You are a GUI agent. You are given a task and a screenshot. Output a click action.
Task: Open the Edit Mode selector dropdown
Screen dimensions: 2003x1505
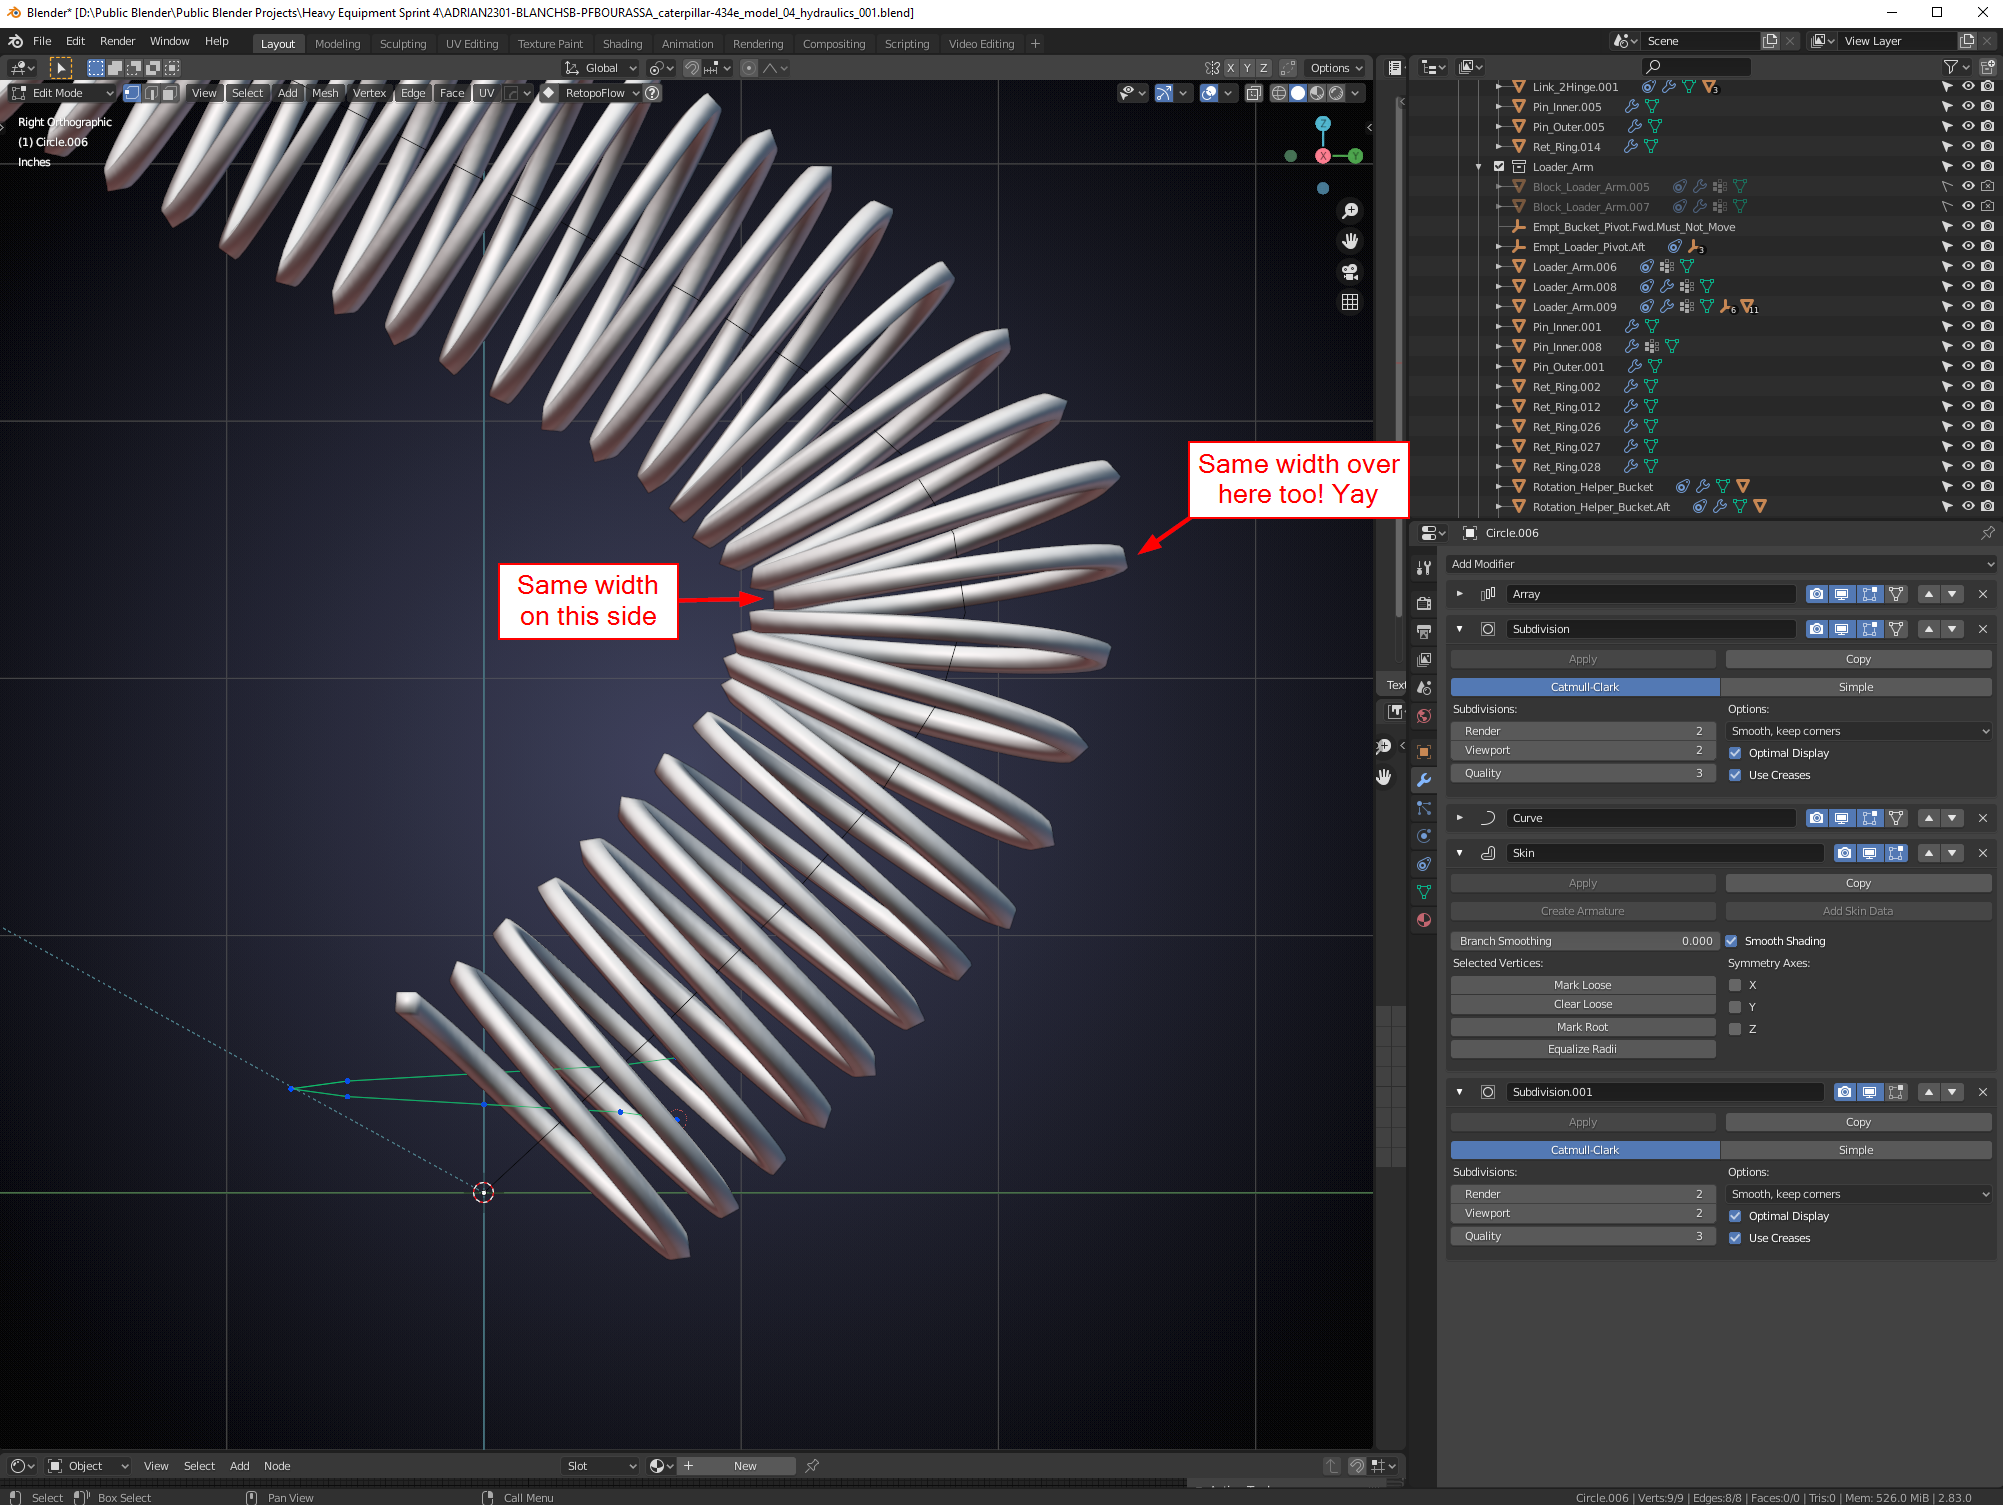pyautogui.click(x=63, y=93)
